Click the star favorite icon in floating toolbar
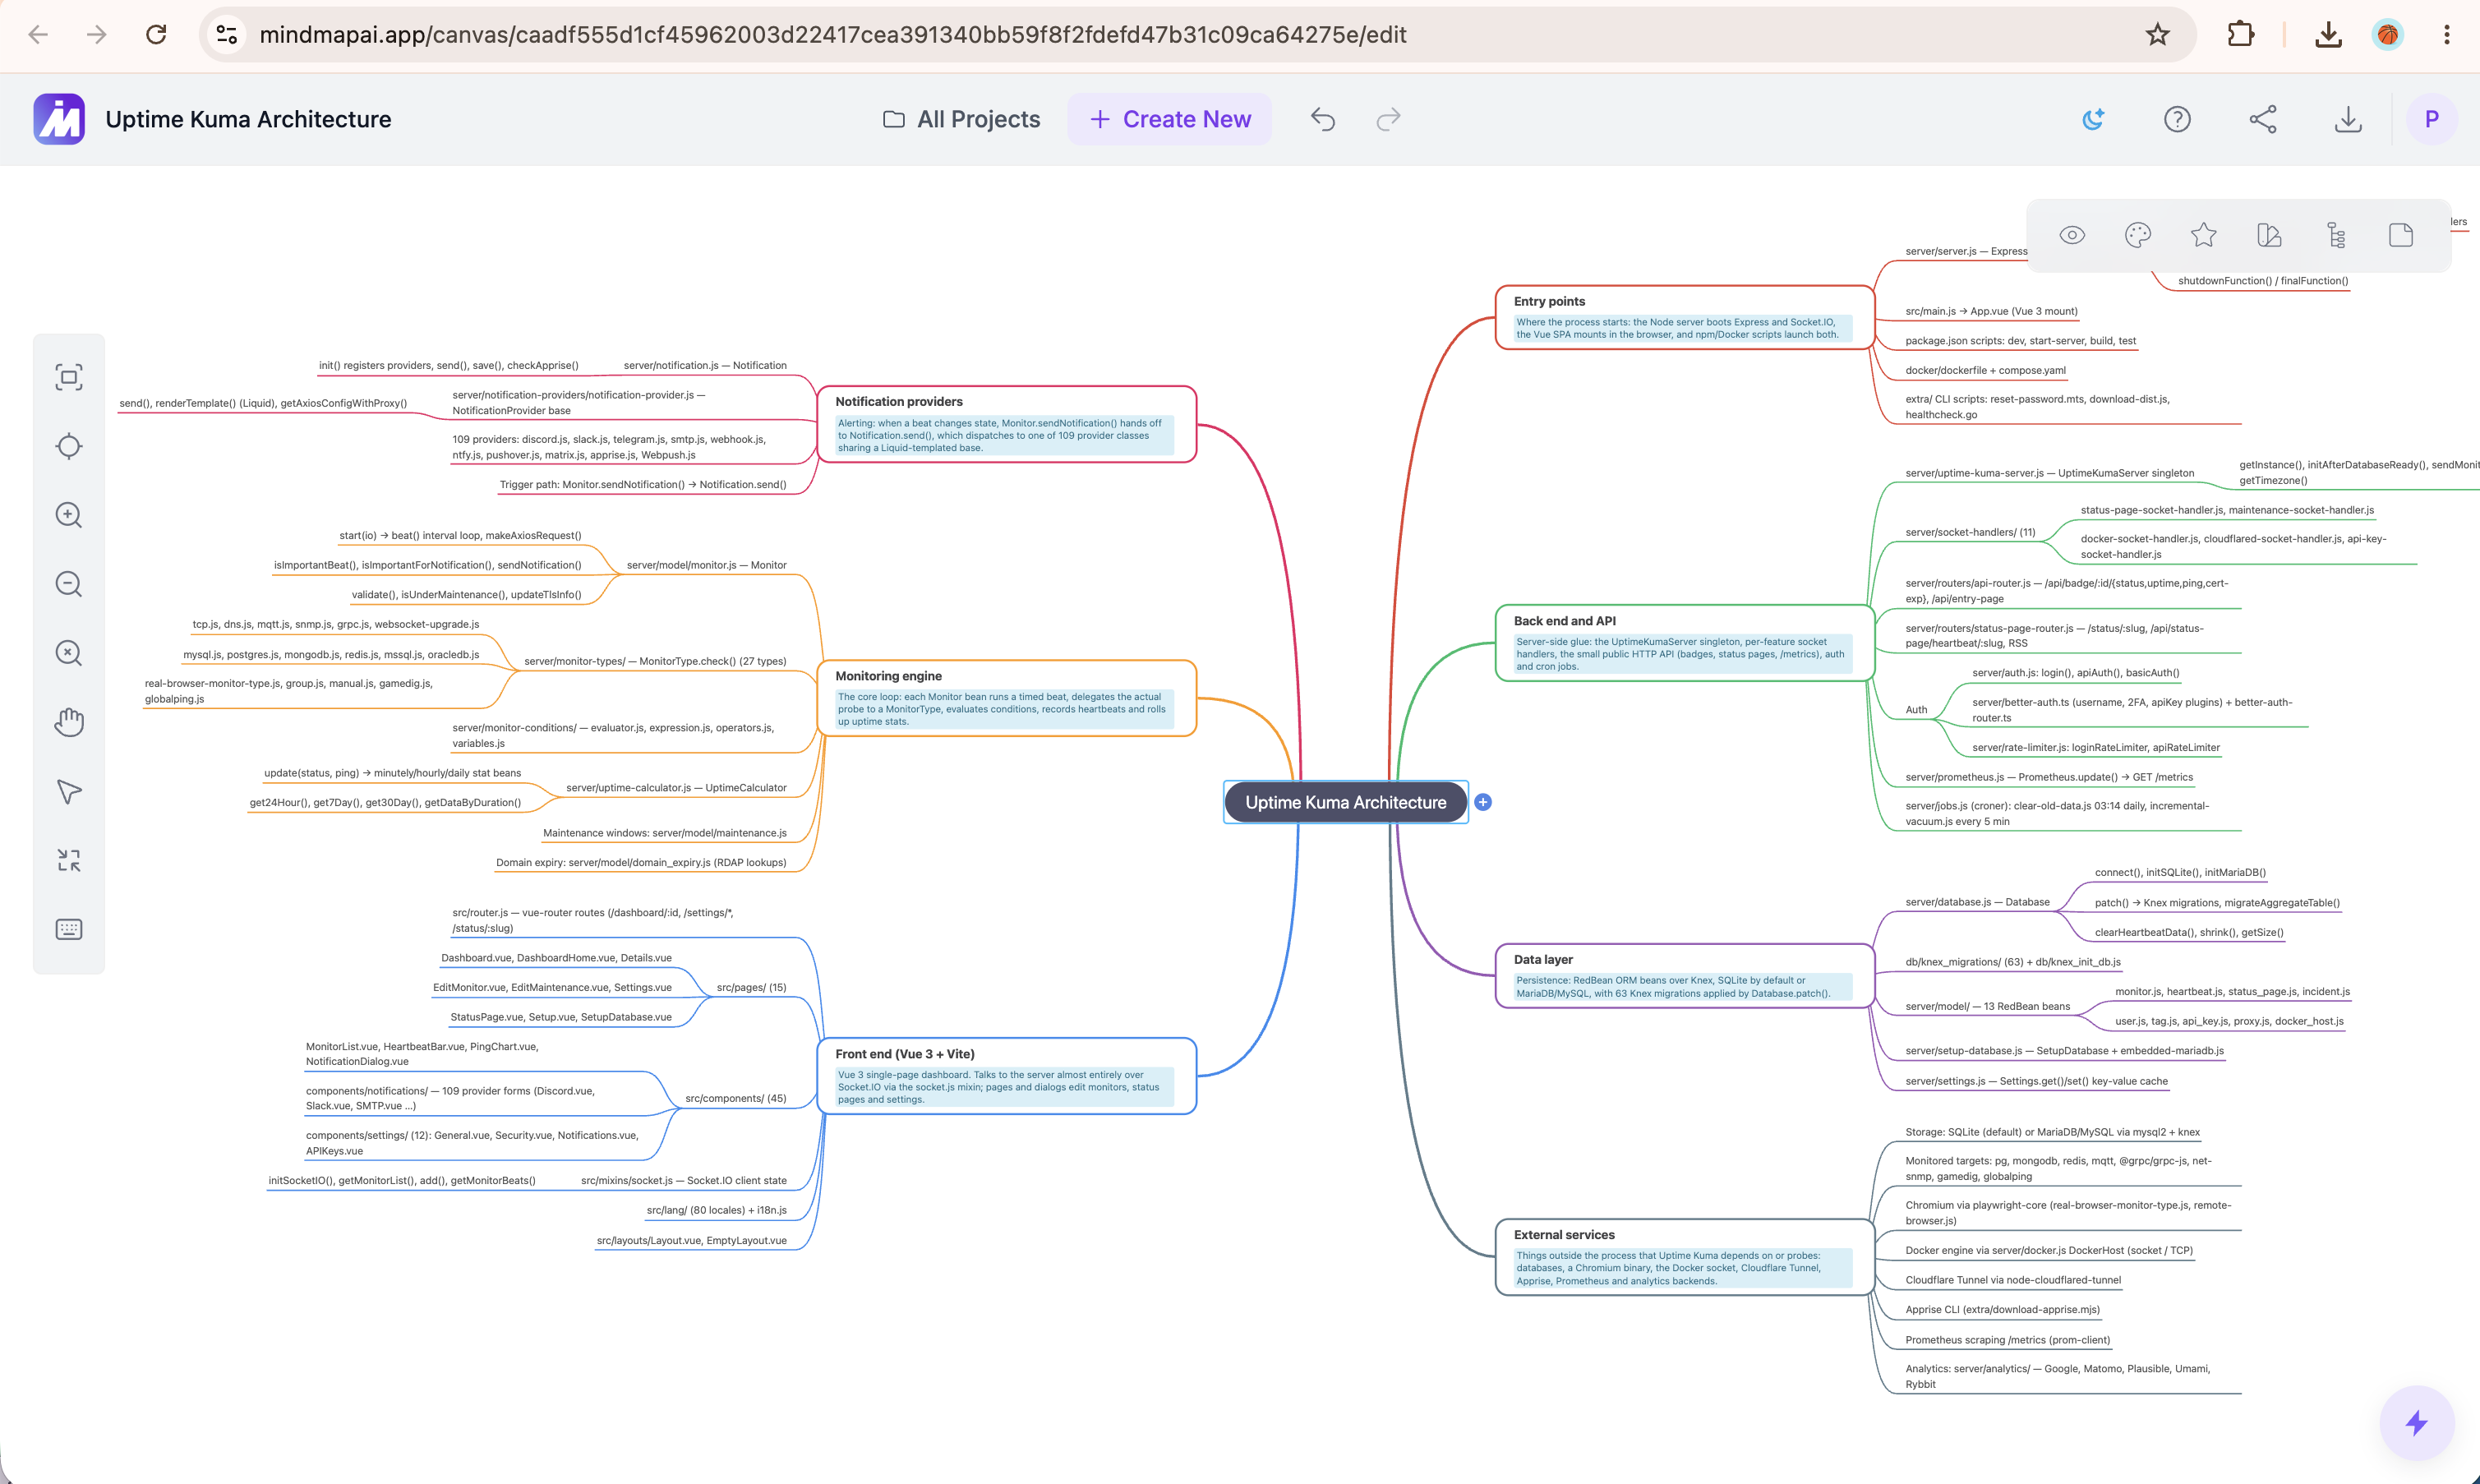2480x1484 pixels. [2203, 235]
